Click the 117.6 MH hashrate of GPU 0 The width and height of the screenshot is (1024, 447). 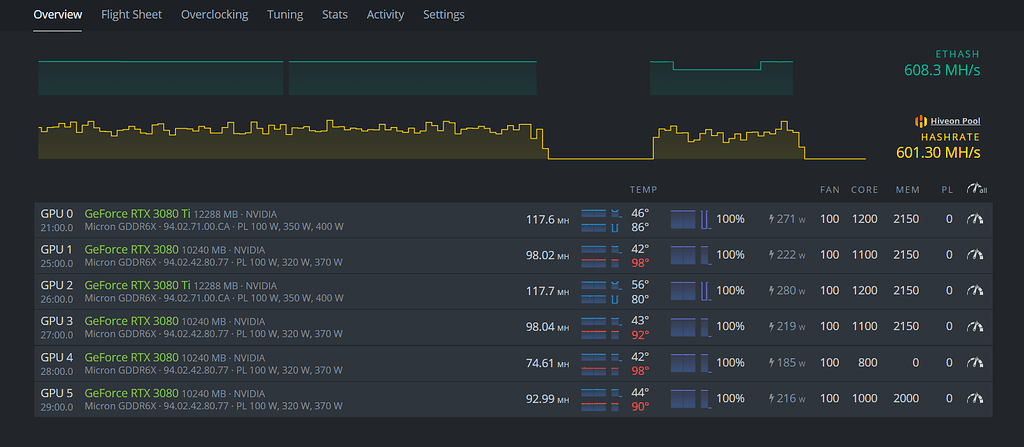pyautogui.click(x=547, y=220)
